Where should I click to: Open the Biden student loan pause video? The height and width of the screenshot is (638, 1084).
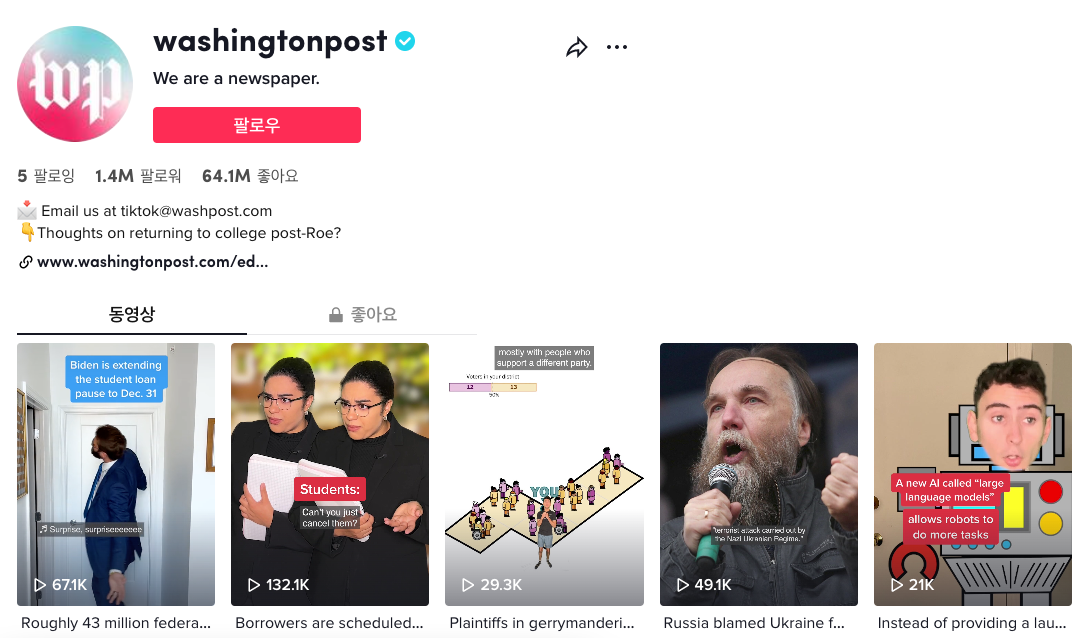[115, 474]
